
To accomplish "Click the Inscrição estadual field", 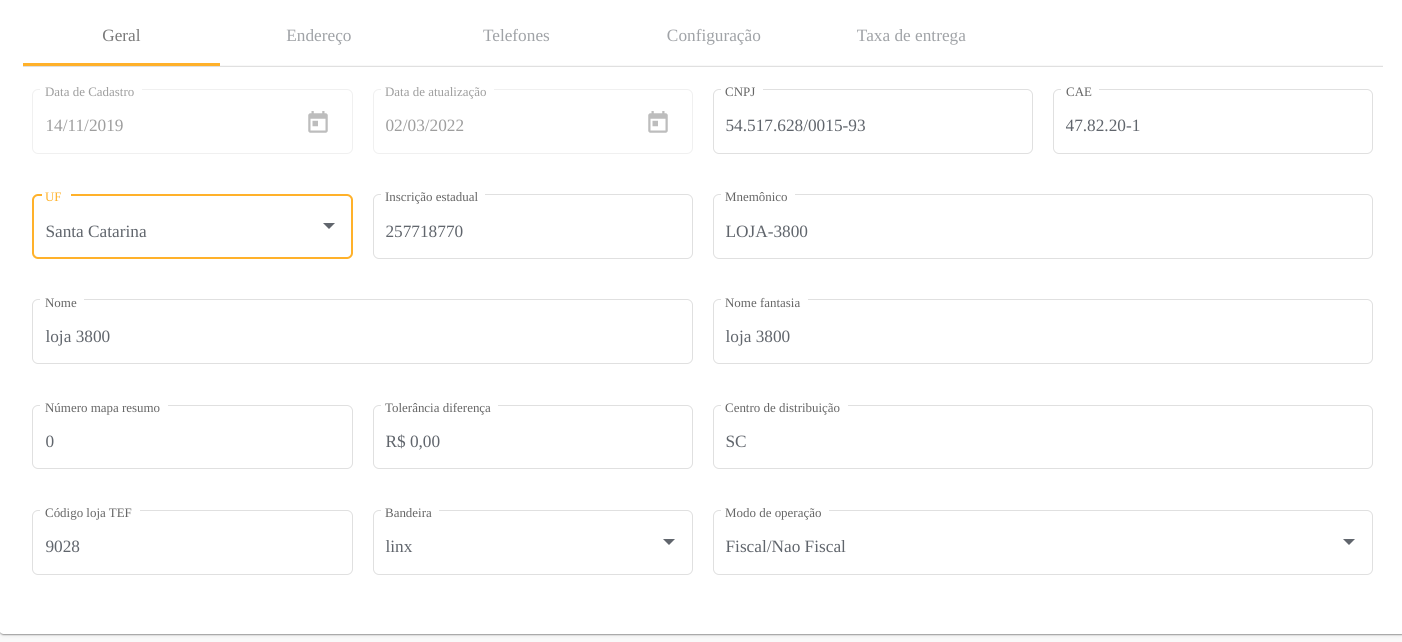I will [532, 232].
